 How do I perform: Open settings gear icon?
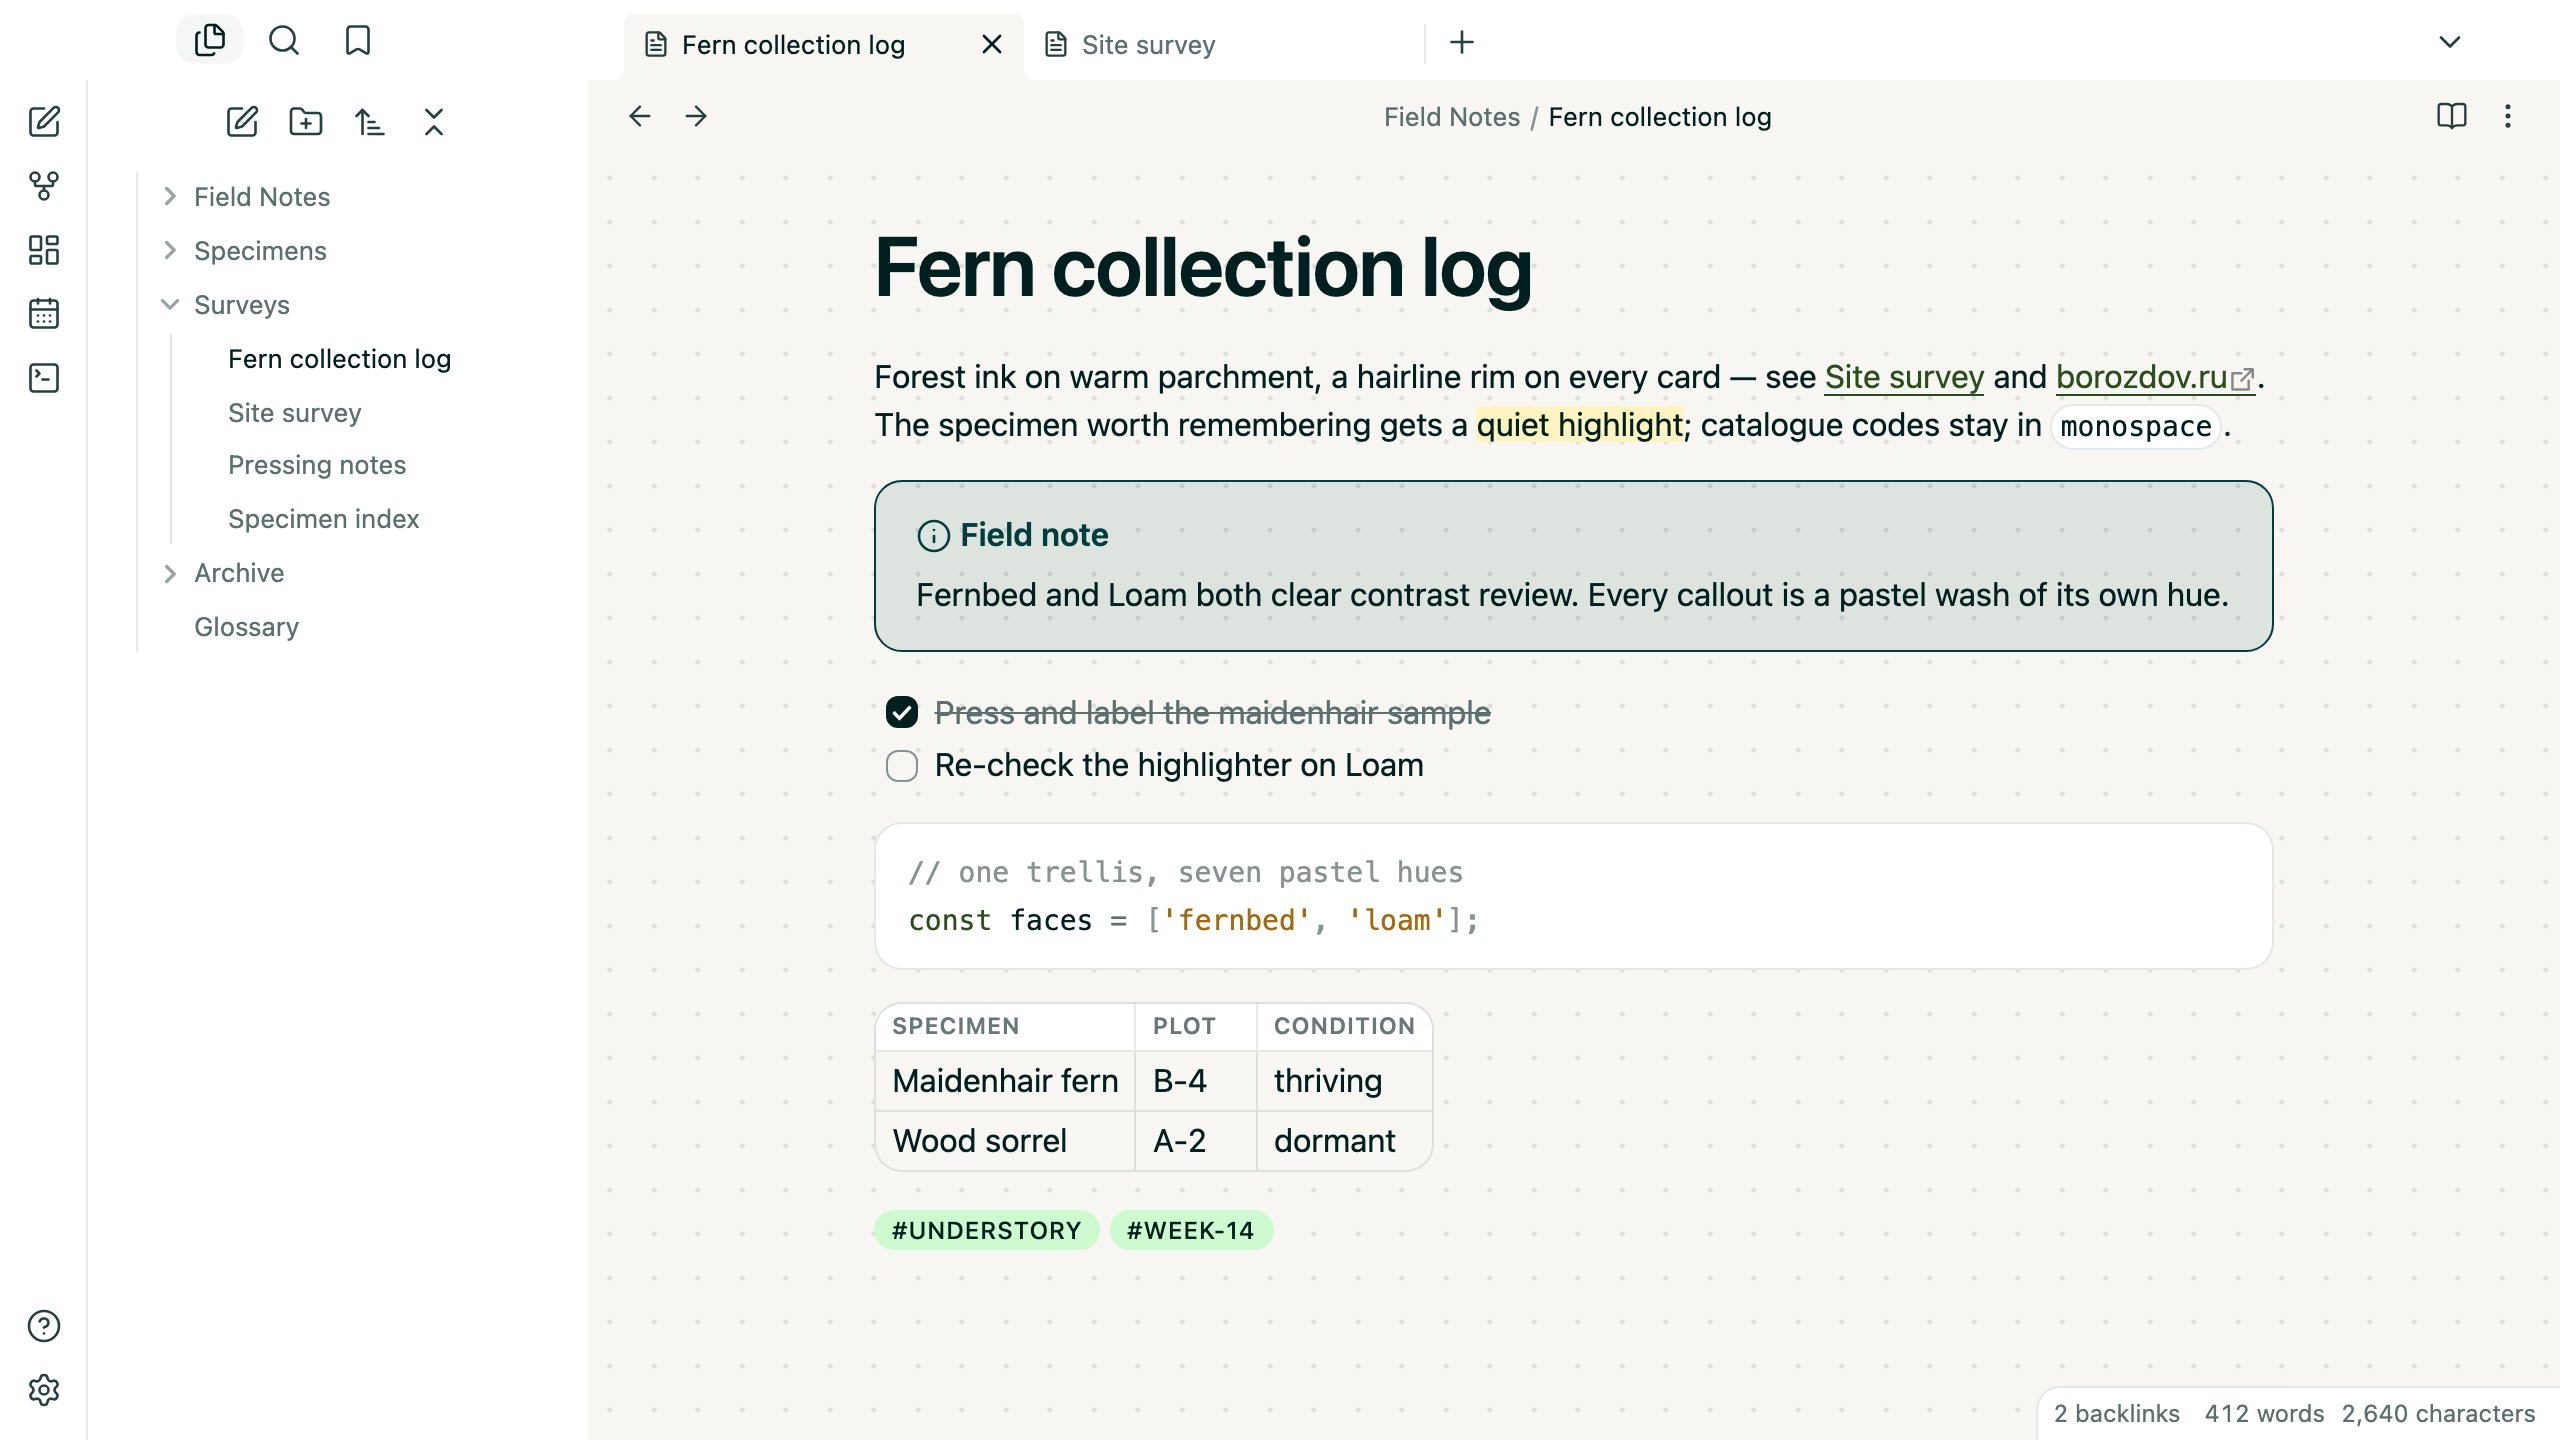[44, 1390]
